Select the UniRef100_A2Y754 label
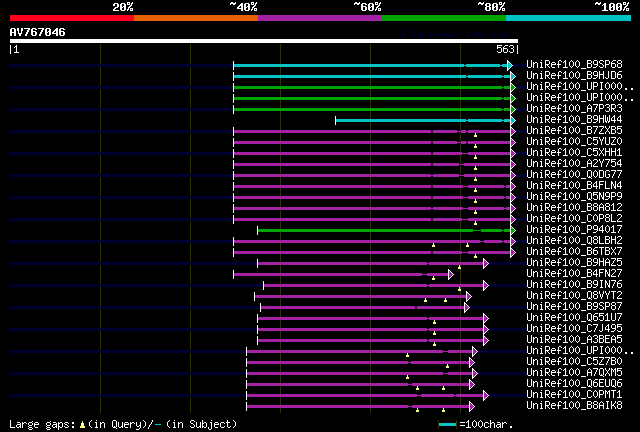Viewport: 640px width, 432px height. pyautogui.click(x=574, y=164)
